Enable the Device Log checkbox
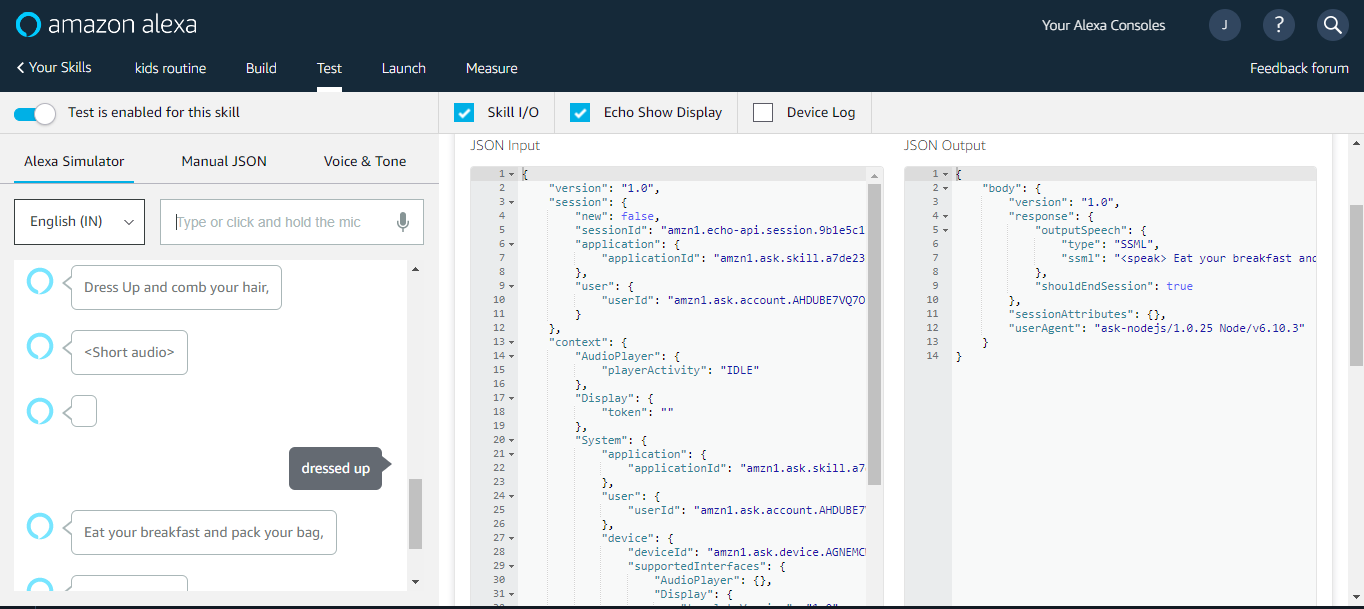The image size is (1364, 609). coord(763,112)
